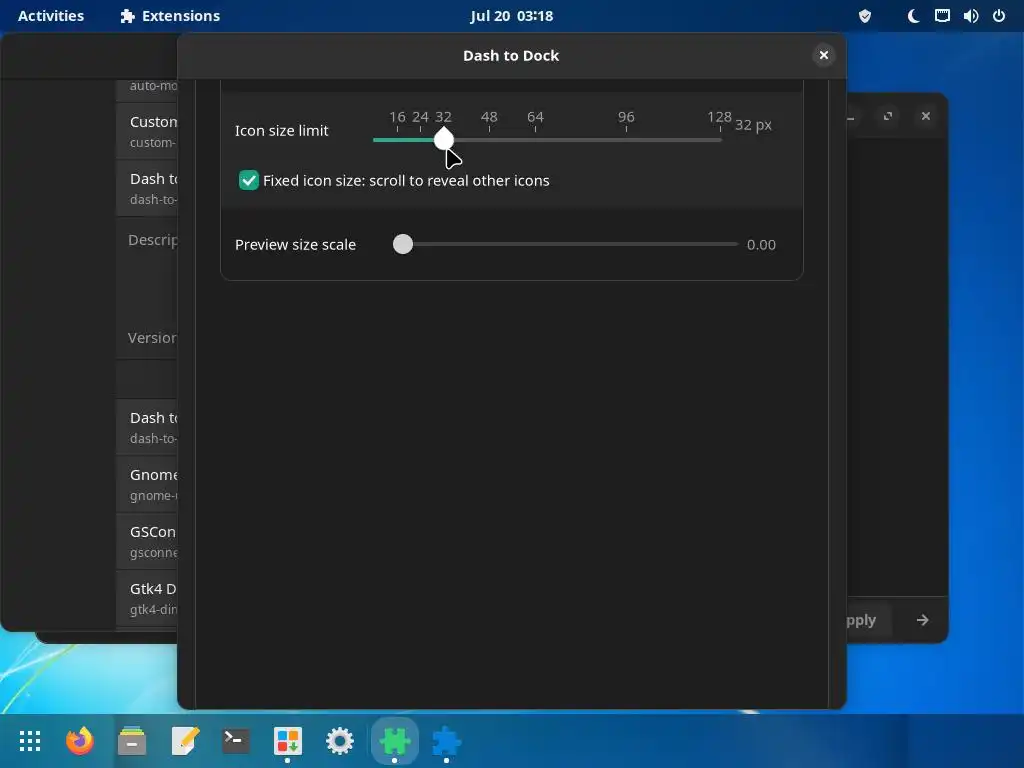Select the Gnome extension row
This screenshot has width=1024, height=768.
point(147,484)
